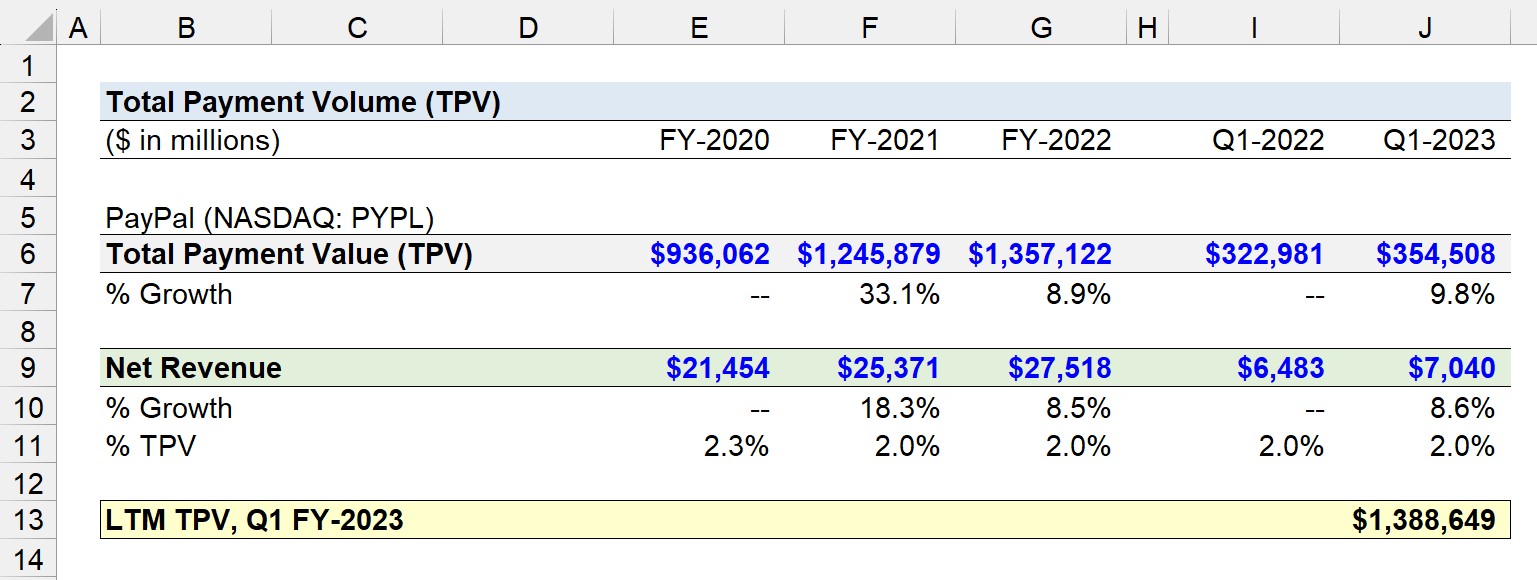Click the "Q1-2022" column label
Image resolution: width=1537 pixels, height=580 pixels.
1268,140
